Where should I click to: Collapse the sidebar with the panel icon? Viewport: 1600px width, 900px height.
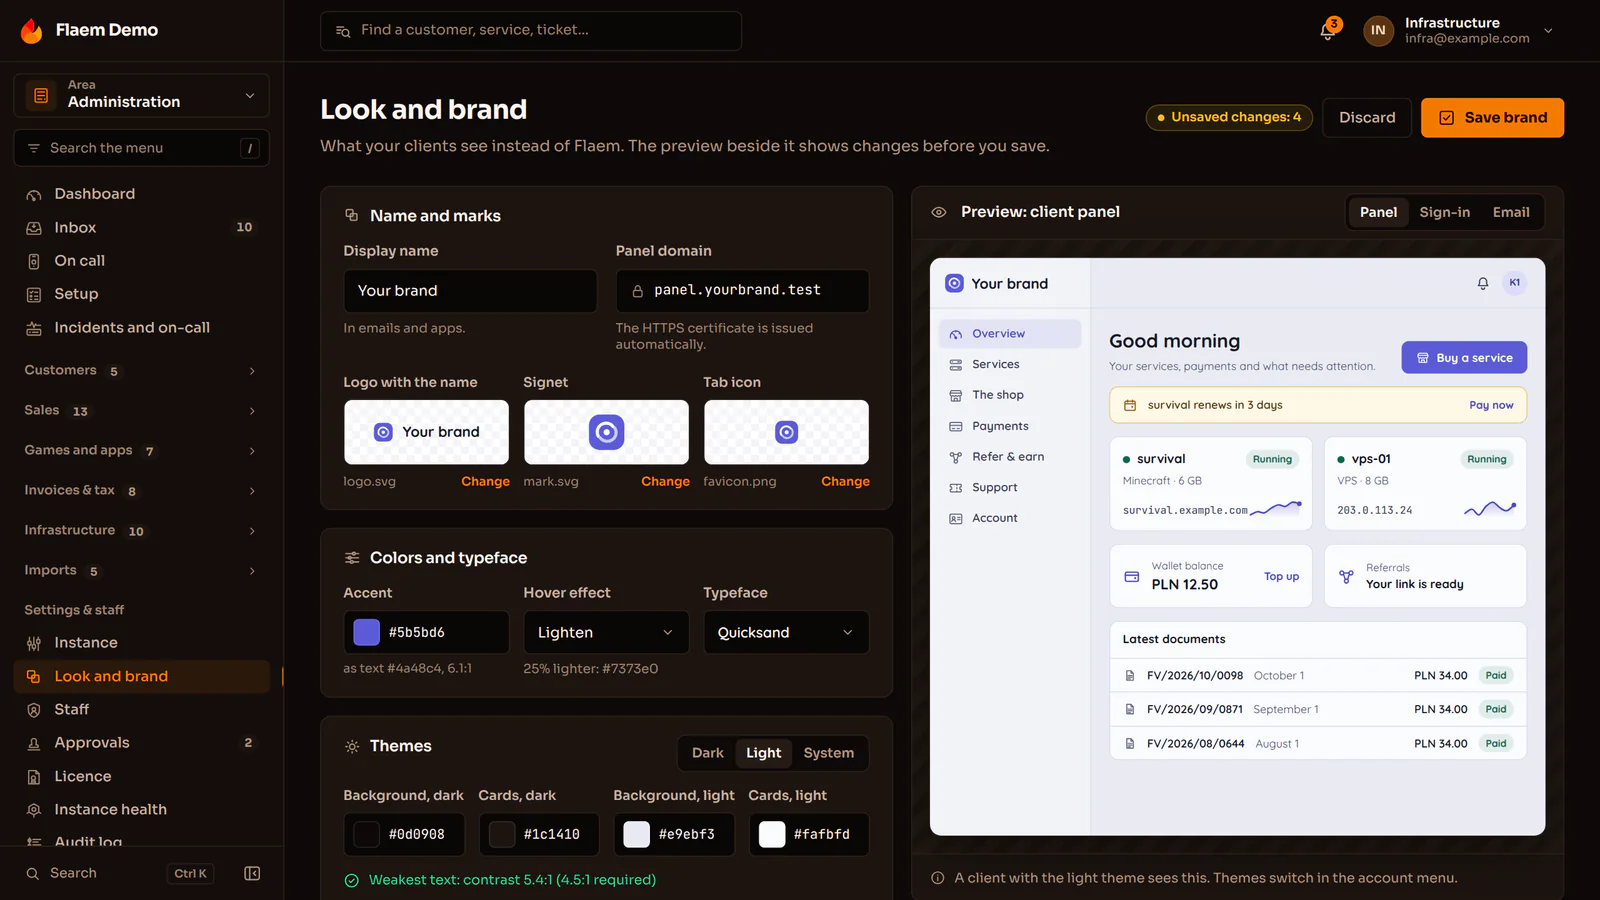[252, 874]
